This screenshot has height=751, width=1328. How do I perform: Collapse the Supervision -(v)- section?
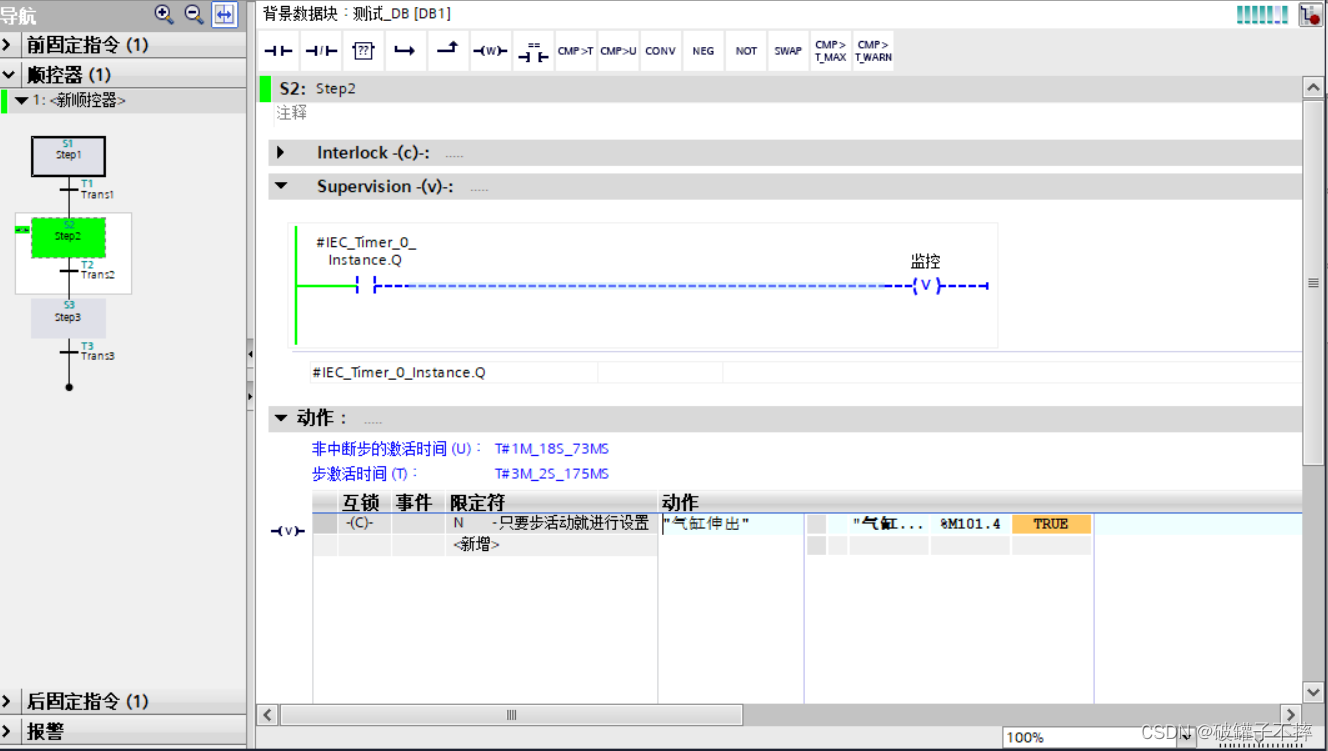(281, 186)
